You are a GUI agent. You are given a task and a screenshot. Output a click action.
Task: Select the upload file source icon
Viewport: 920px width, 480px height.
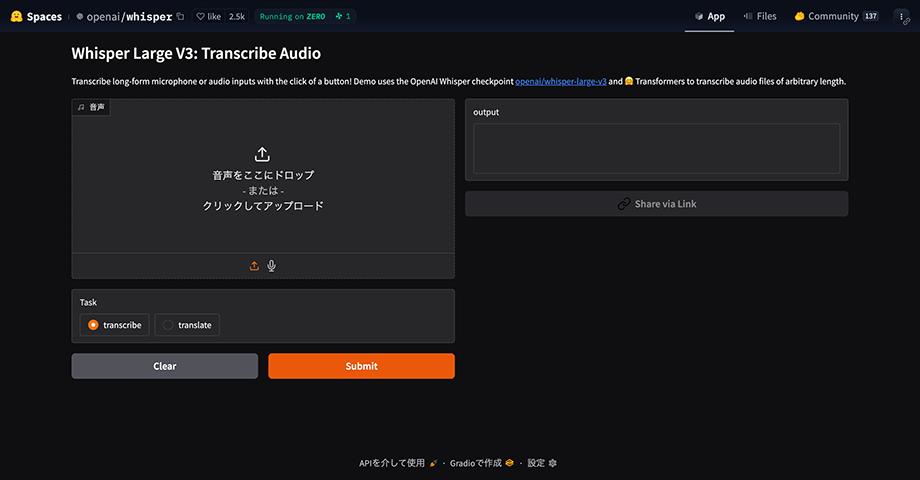tap(254, 266)
